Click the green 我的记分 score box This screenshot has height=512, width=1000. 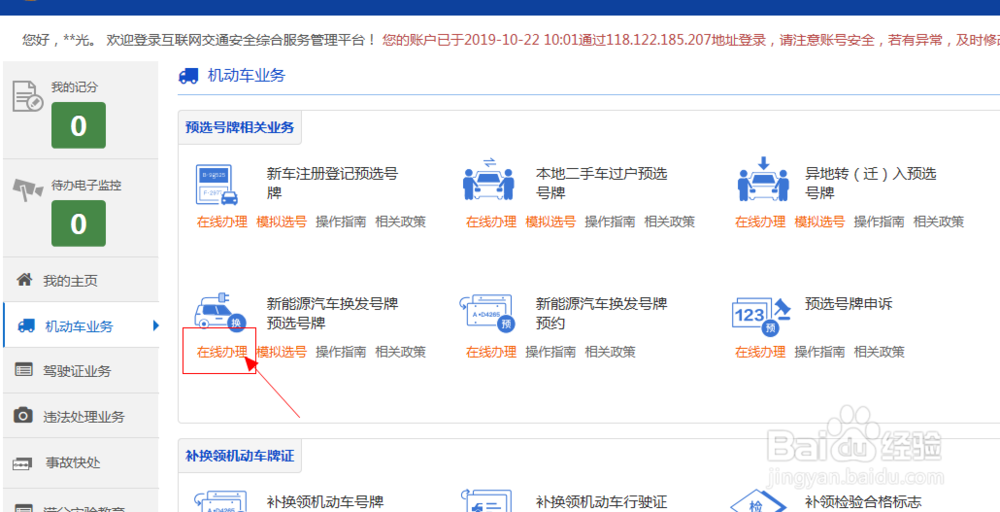point(78,126)
